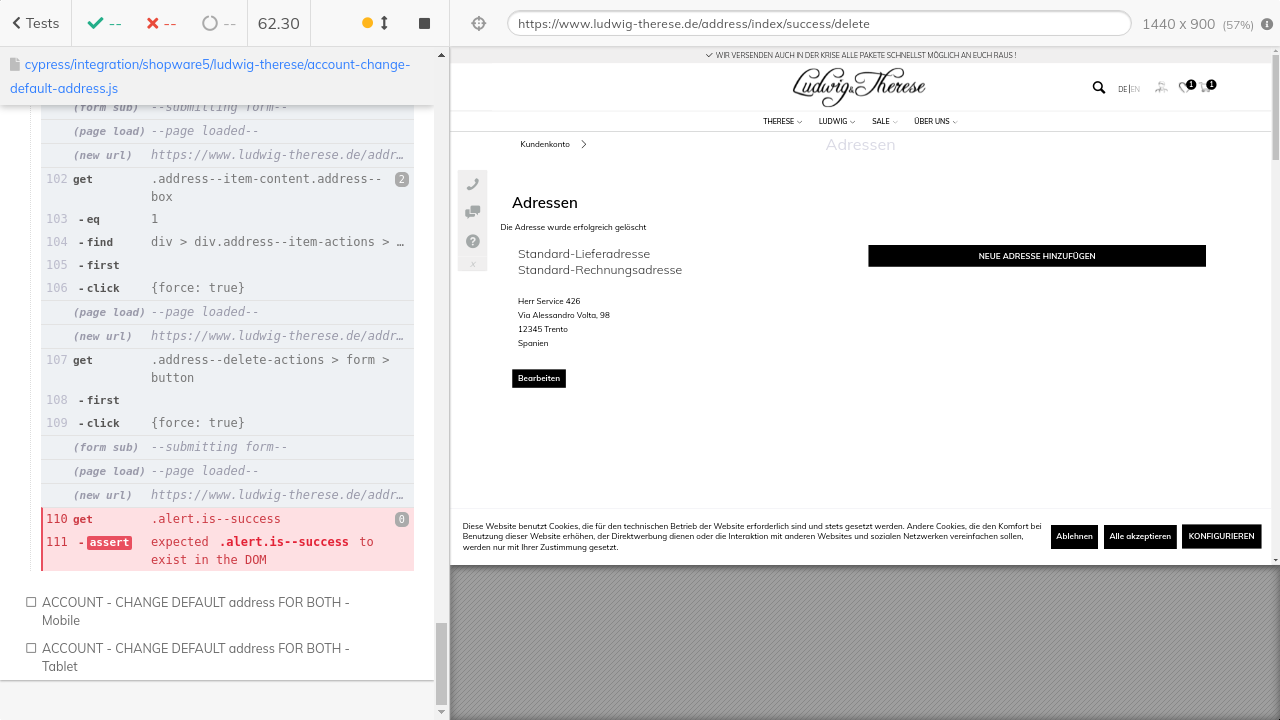This screenshot has width=1280, height=720.
Task: Expand the THERESE menu dropdown
Action: click(782, 121)
